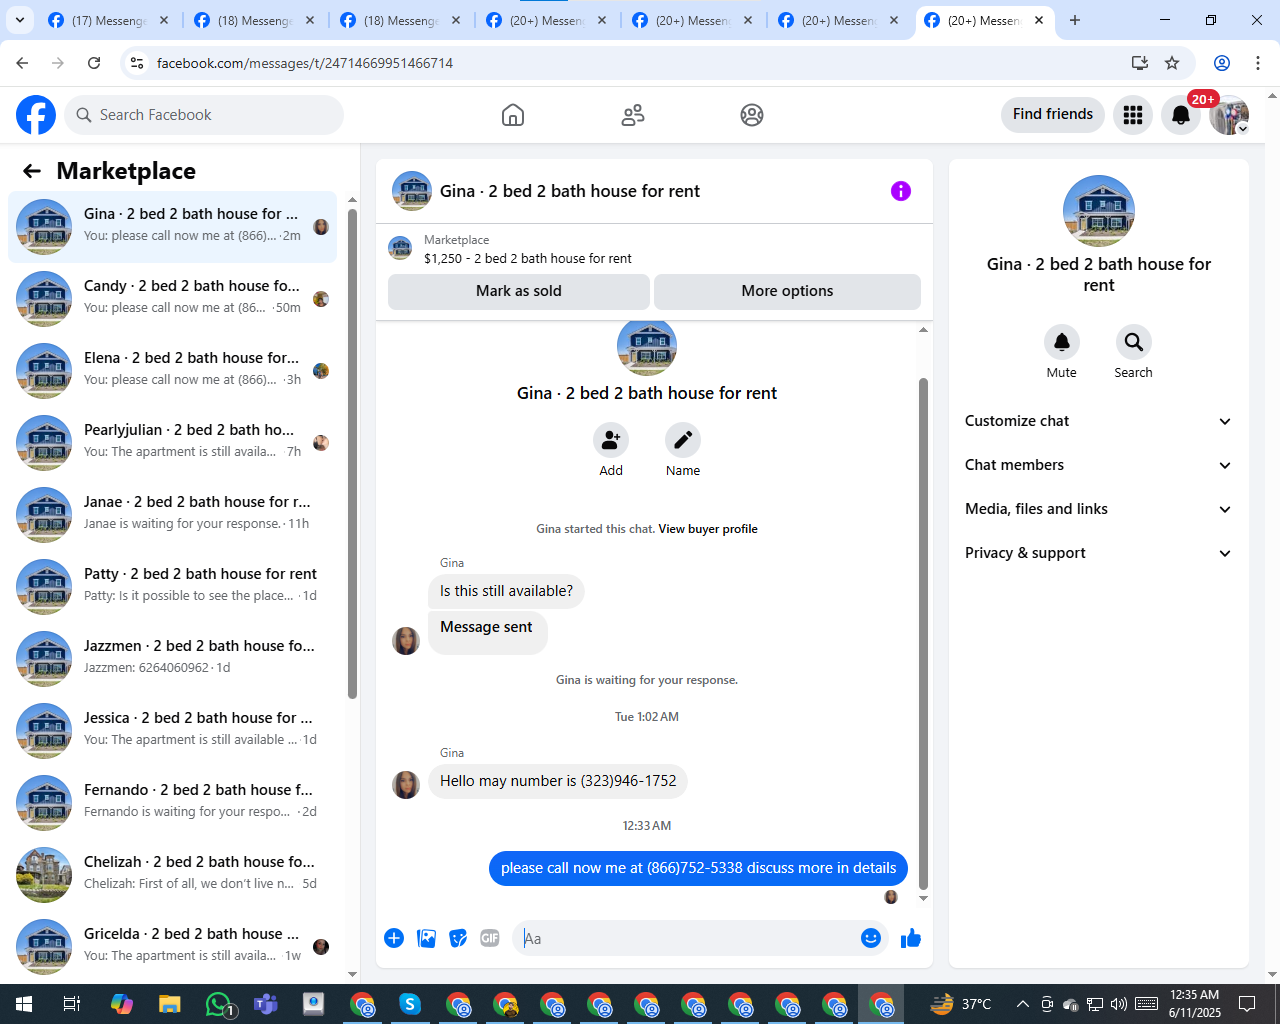The image size is (1280, 1024).
Task: Open the Friends icon in top bar
Action: [x=633, y=115]
